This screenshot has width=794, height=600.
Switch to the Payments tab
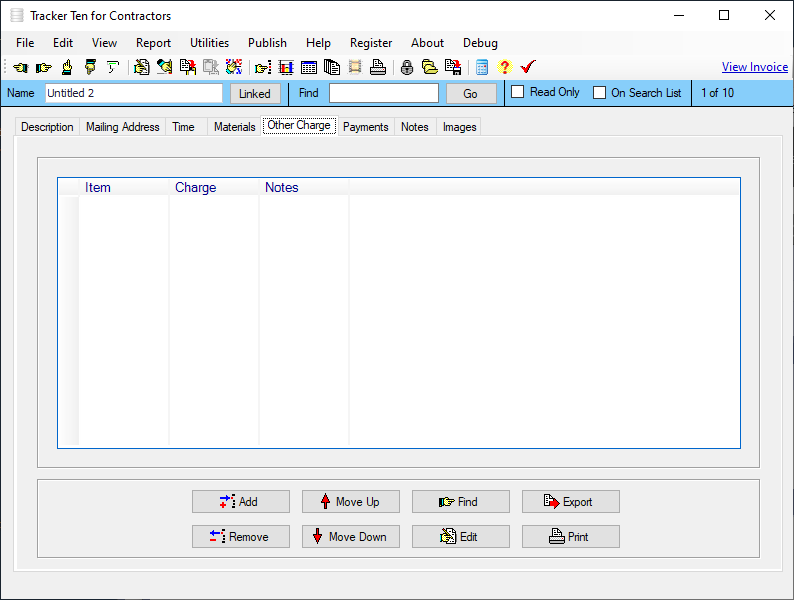click(x=366, y=127)
